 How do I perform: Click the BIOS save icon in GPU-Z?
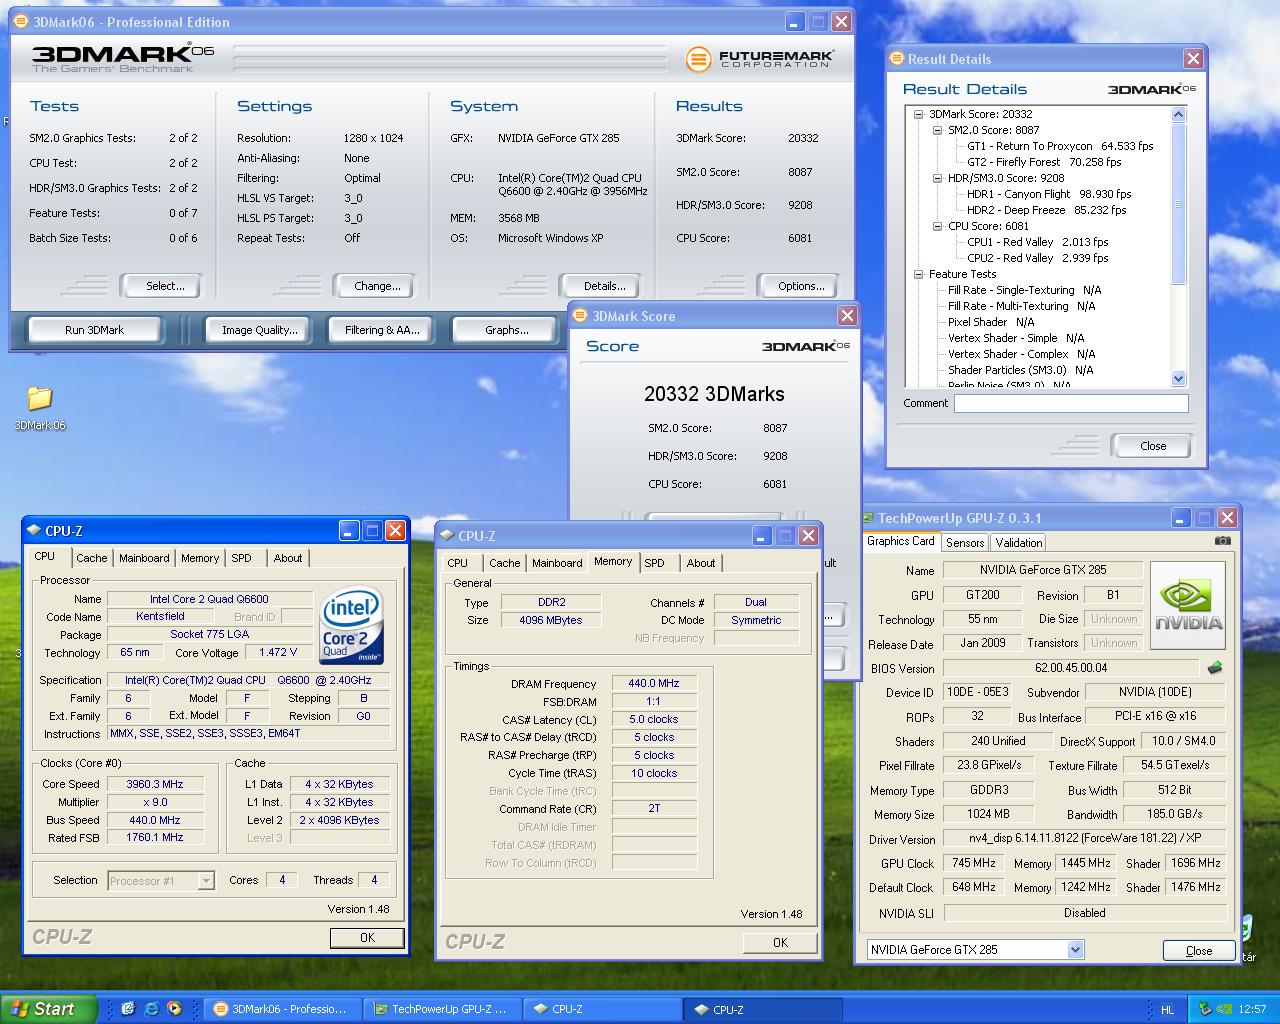[x=1214, y=668]
